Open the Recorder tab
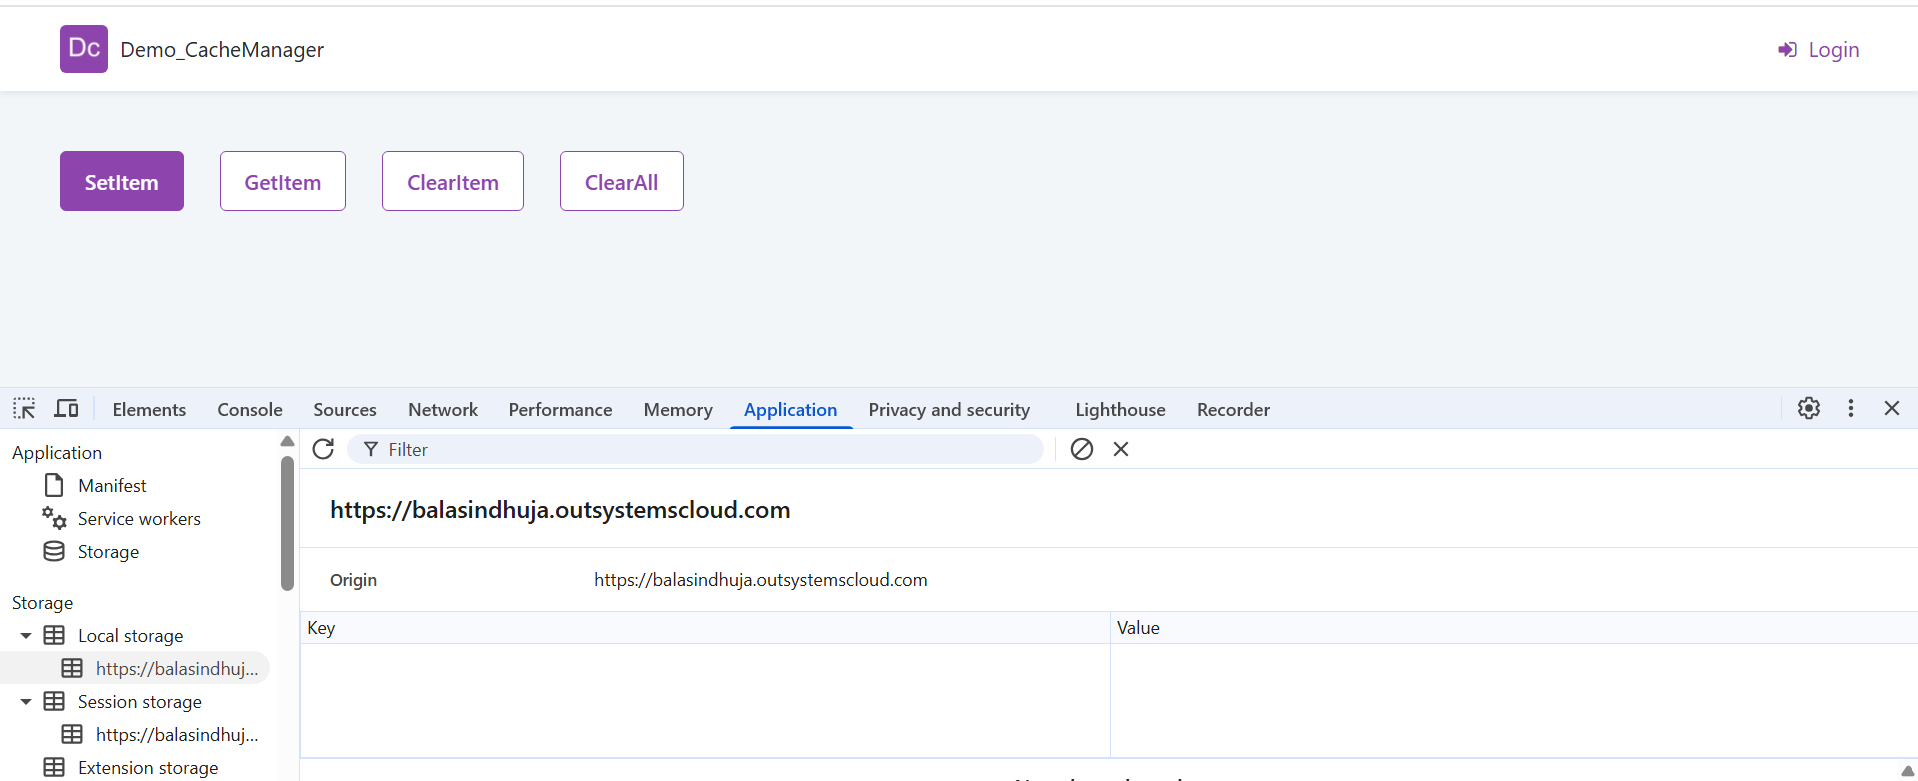 [x=1233, y=409]
